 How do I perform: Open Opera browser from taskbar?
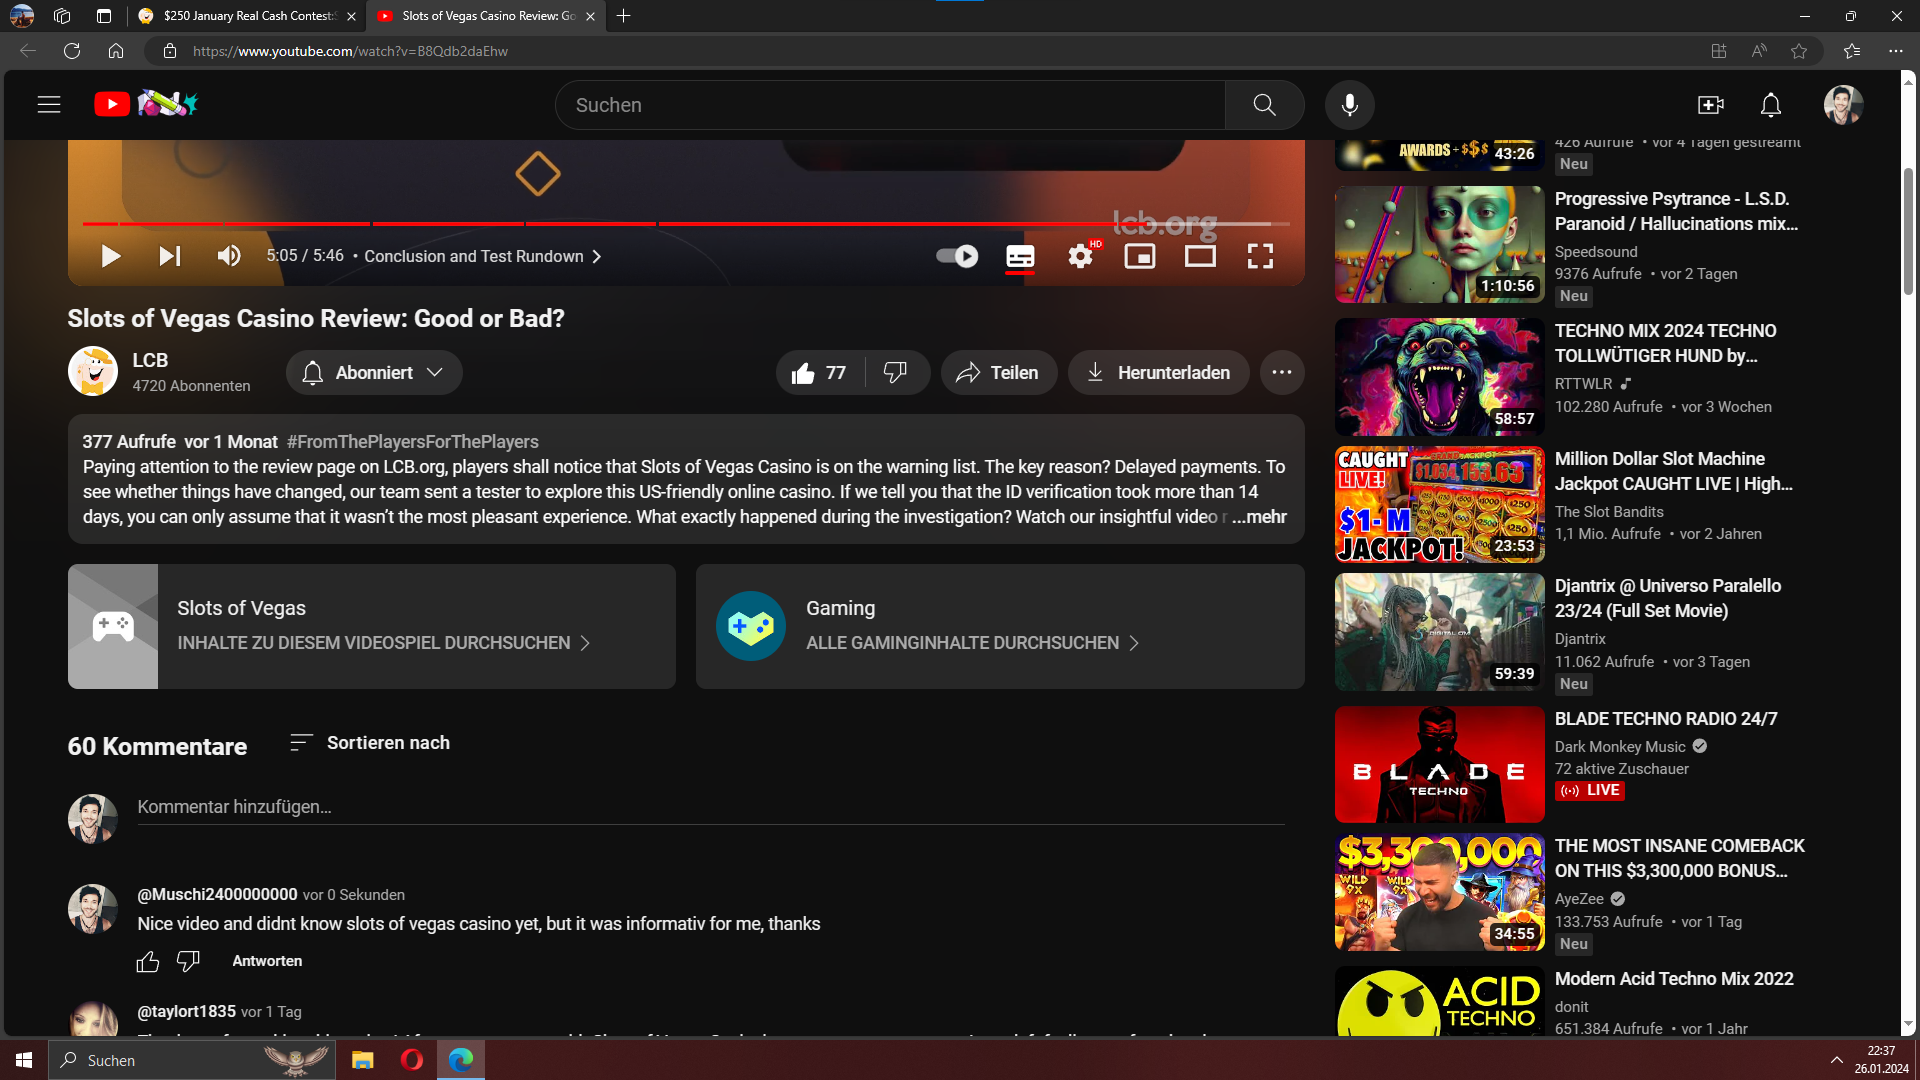pyautogui.click(x=411, y=1060)
